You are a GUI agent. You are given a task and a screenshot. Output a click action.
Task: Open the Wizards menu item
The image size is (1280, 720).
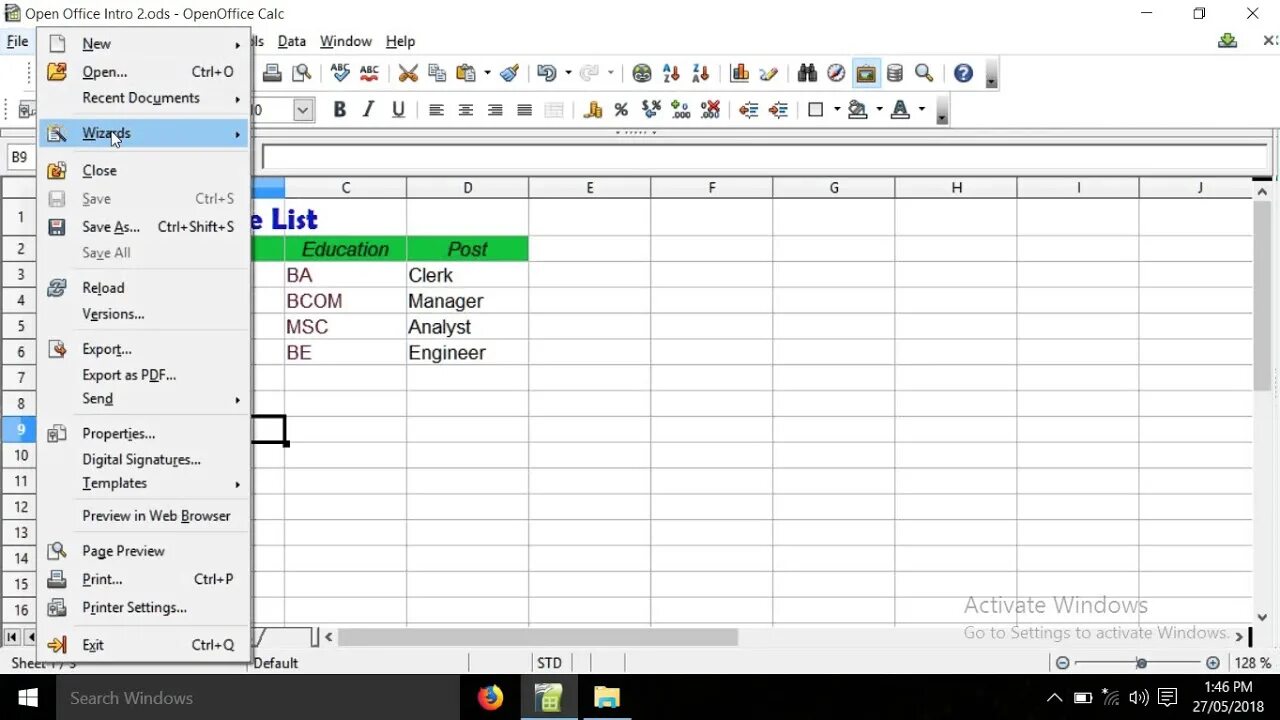click(x=144, y=133)
